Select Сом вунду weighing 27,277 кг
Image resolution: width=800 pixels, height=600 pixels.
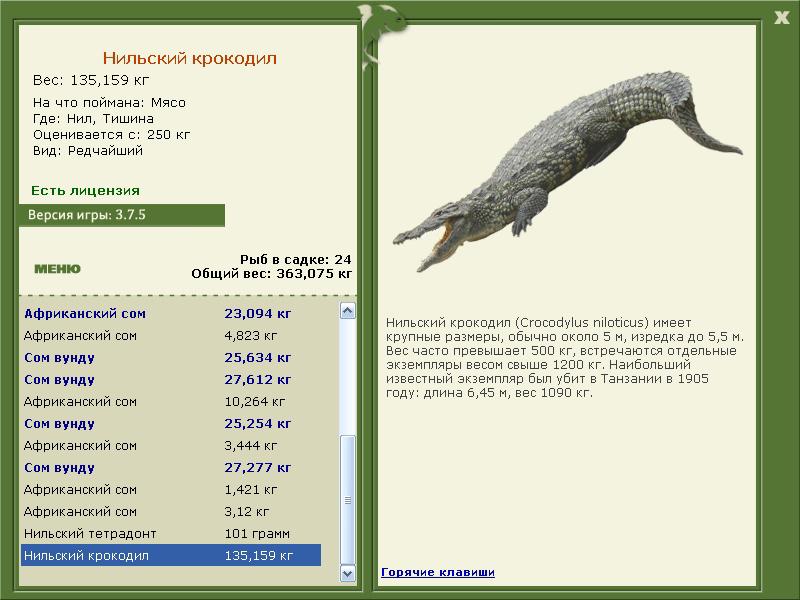pyautogui.click(x=171, y=467)
